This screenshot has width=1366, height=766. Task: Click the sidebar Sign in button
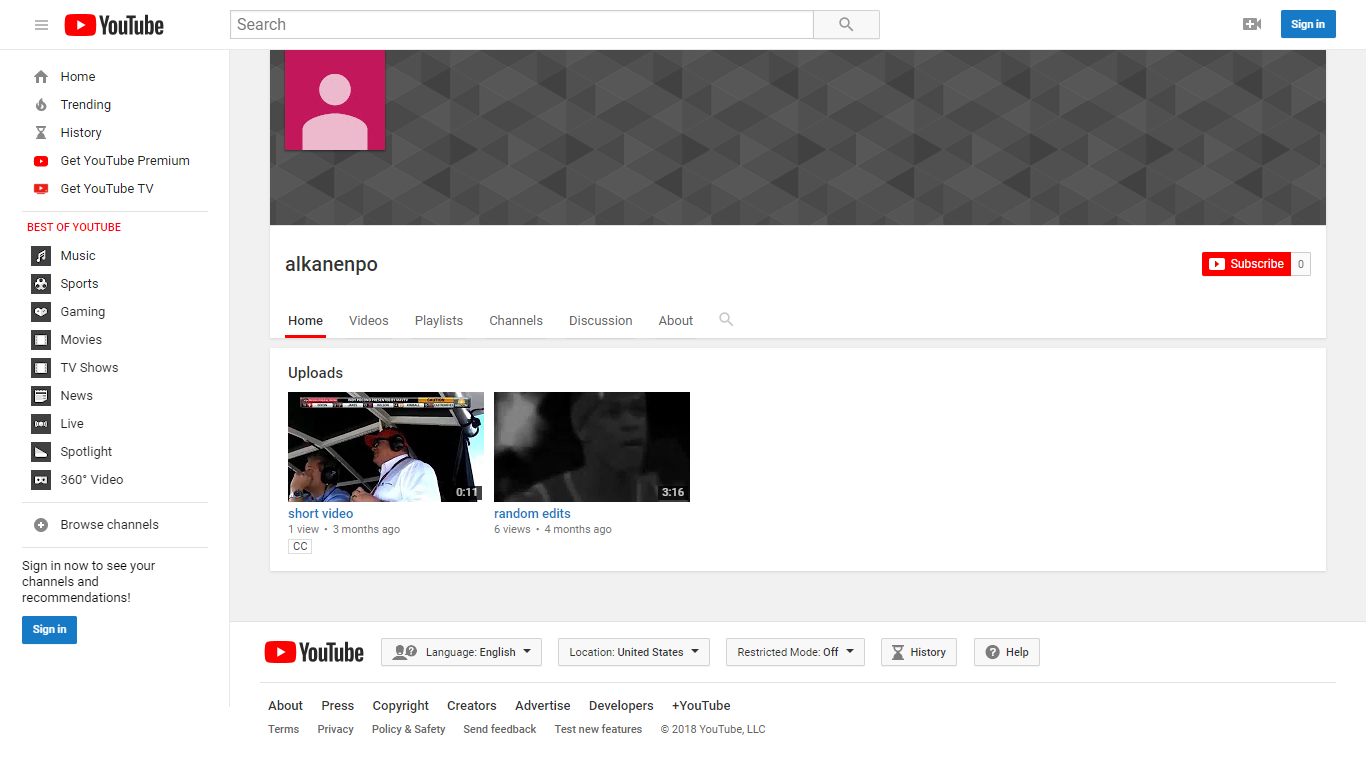pos(49,630)
